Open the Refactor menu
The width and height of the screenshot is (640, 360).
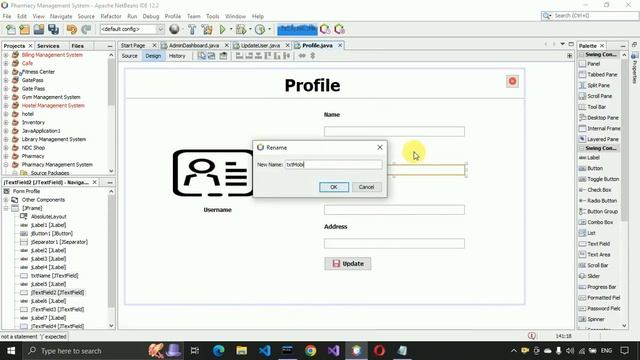(x=111, y=16)
